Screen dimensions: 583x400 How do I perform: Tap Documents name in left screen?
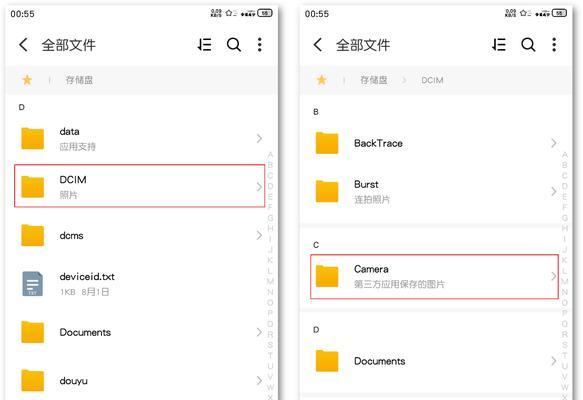85,332
